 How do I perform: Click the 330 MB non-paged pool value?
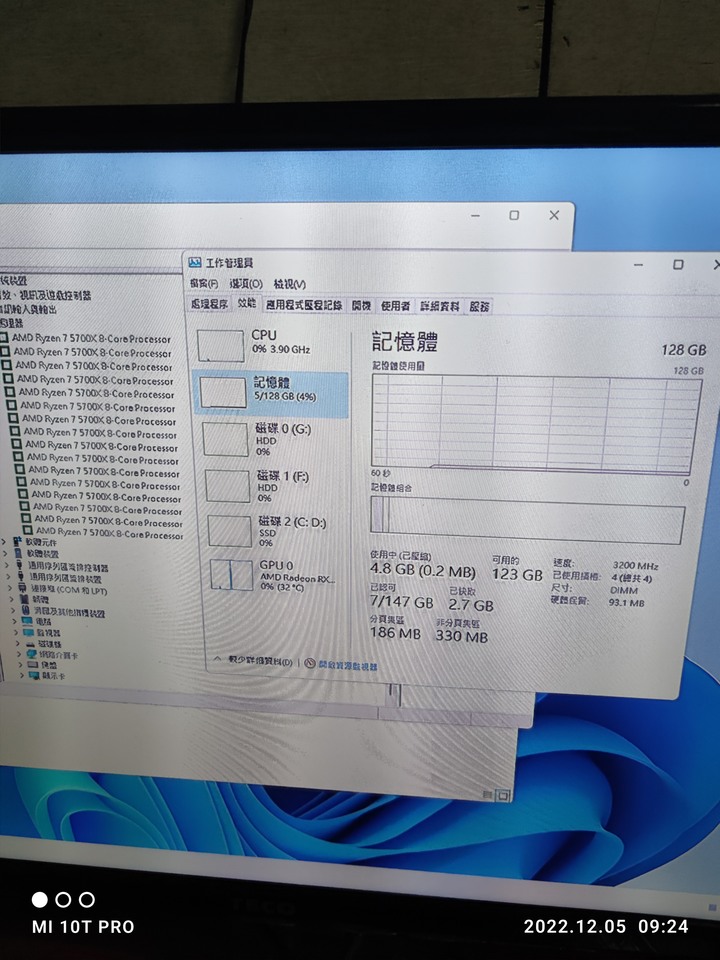(462, 637)
